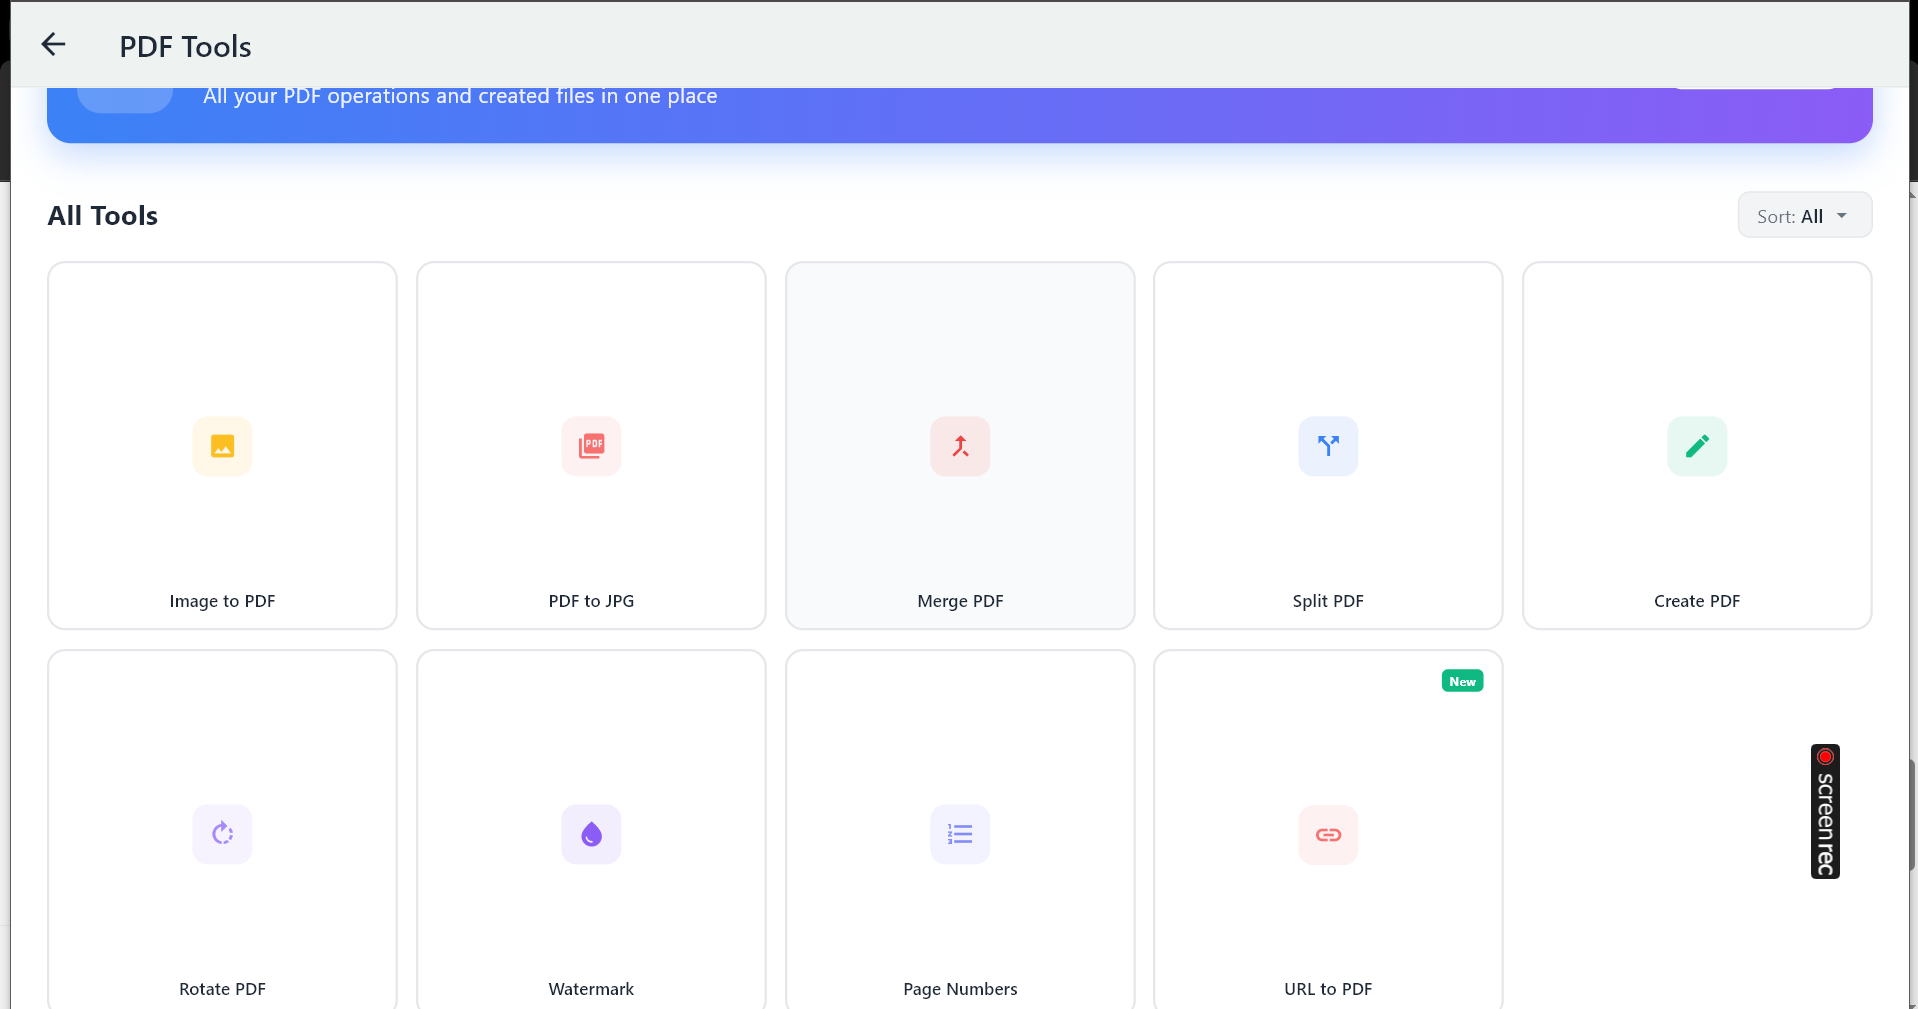Click the Split PDF label text
Image resolution: width=1918 pixels, height=1009 pixels.
coord(1328,601)
